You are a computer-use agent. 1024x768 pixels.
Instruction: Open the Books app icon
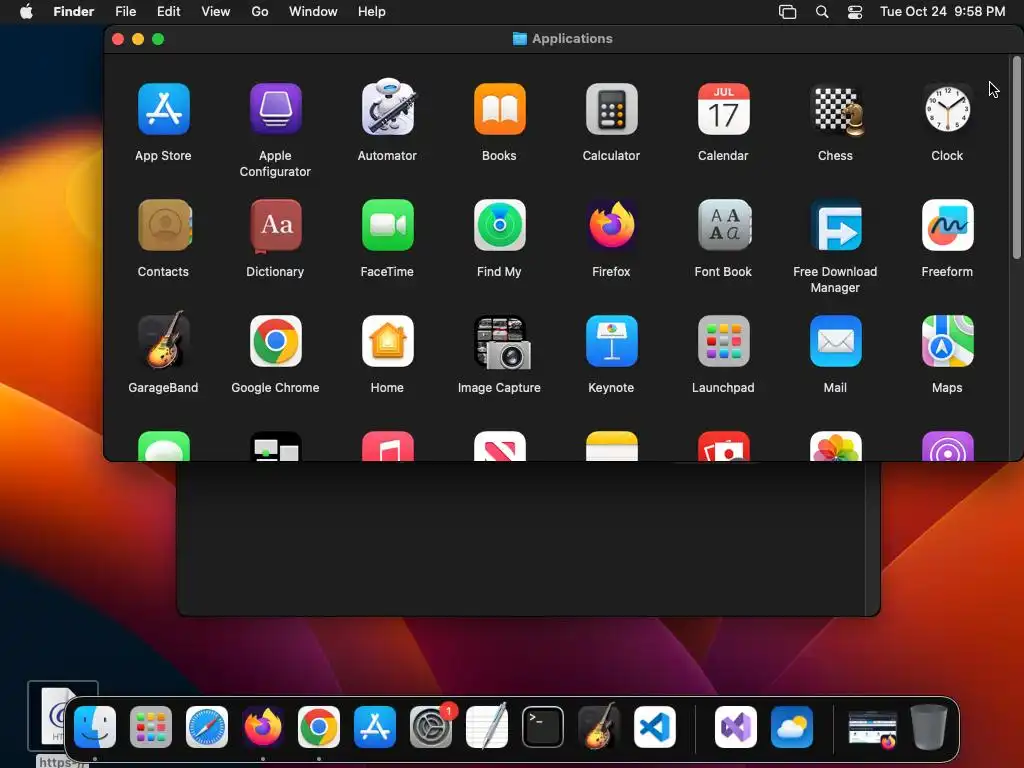click(x=500, y=109)
